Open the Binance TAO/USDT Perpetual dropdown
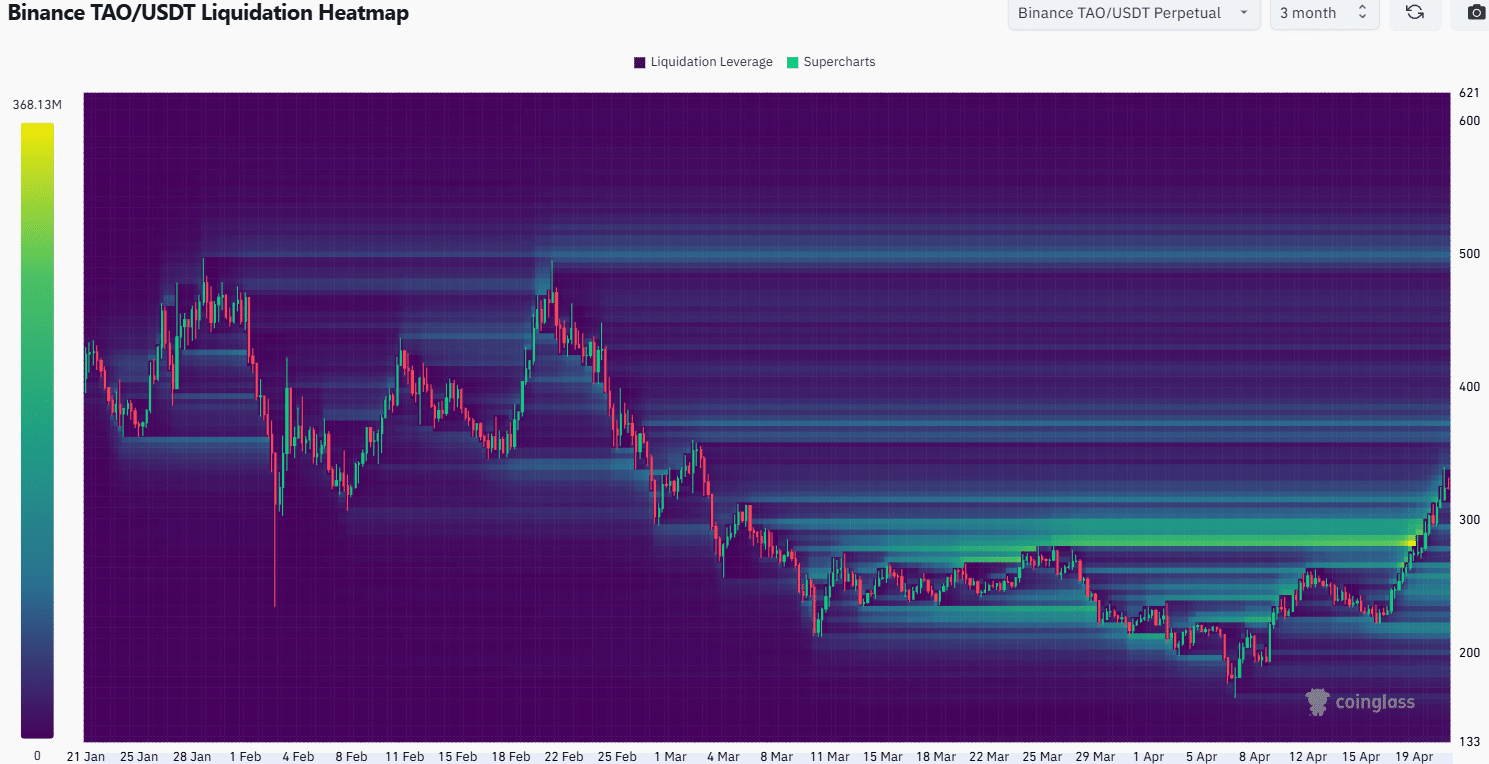This screenshot has width=1489, height=764. [1132, 13]
